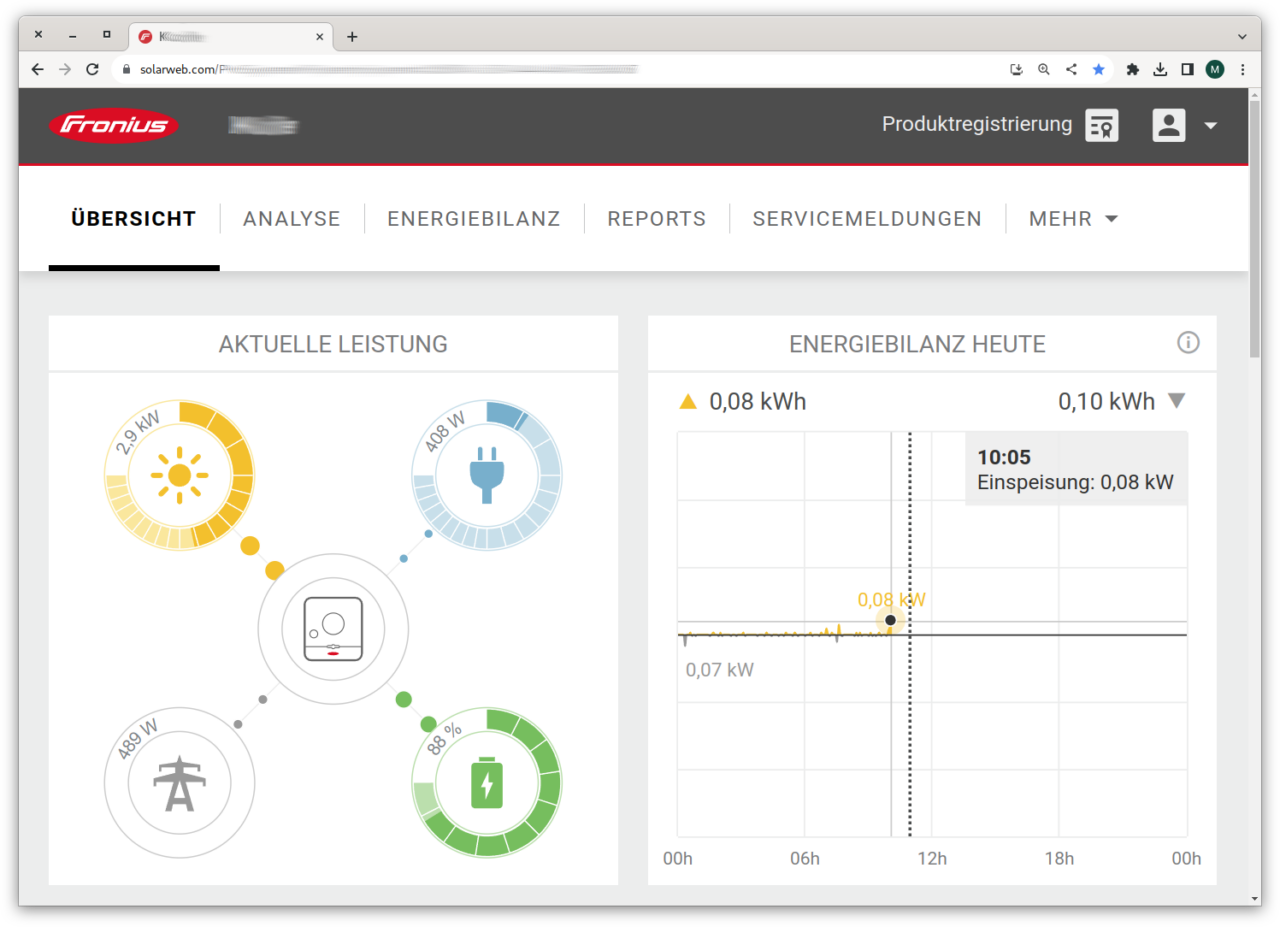The height and width of the screenshot is (927, 1280).
Task: Open the Energiebilanz Heute info icon
Action: pyautogui.click(x=1188, y=343)
